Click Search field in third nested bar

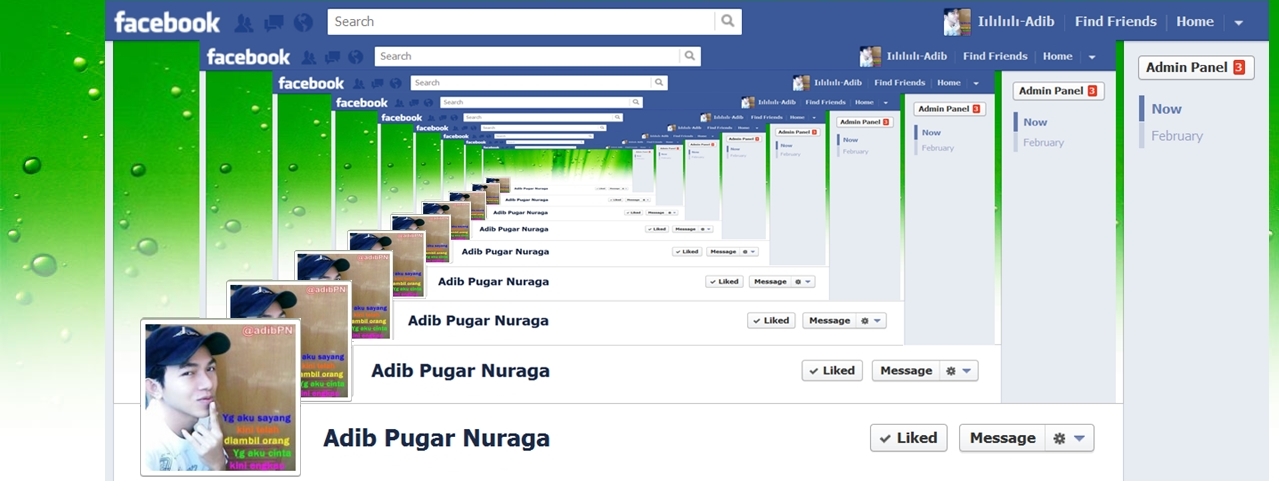click(x=531, y=83)
